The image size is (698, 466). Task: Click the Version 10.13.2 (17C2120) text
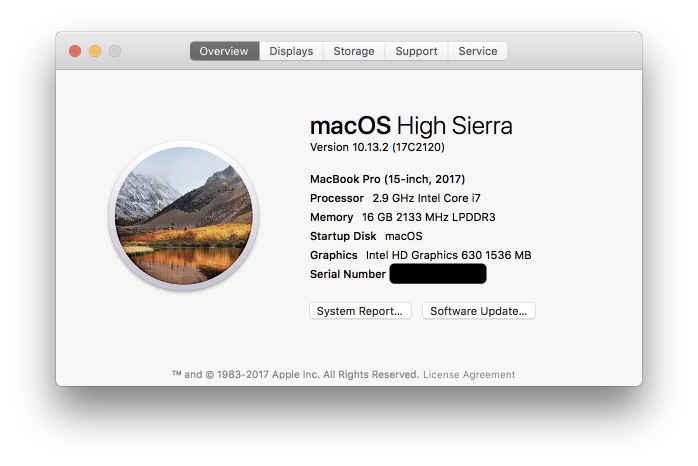[377, 147]
